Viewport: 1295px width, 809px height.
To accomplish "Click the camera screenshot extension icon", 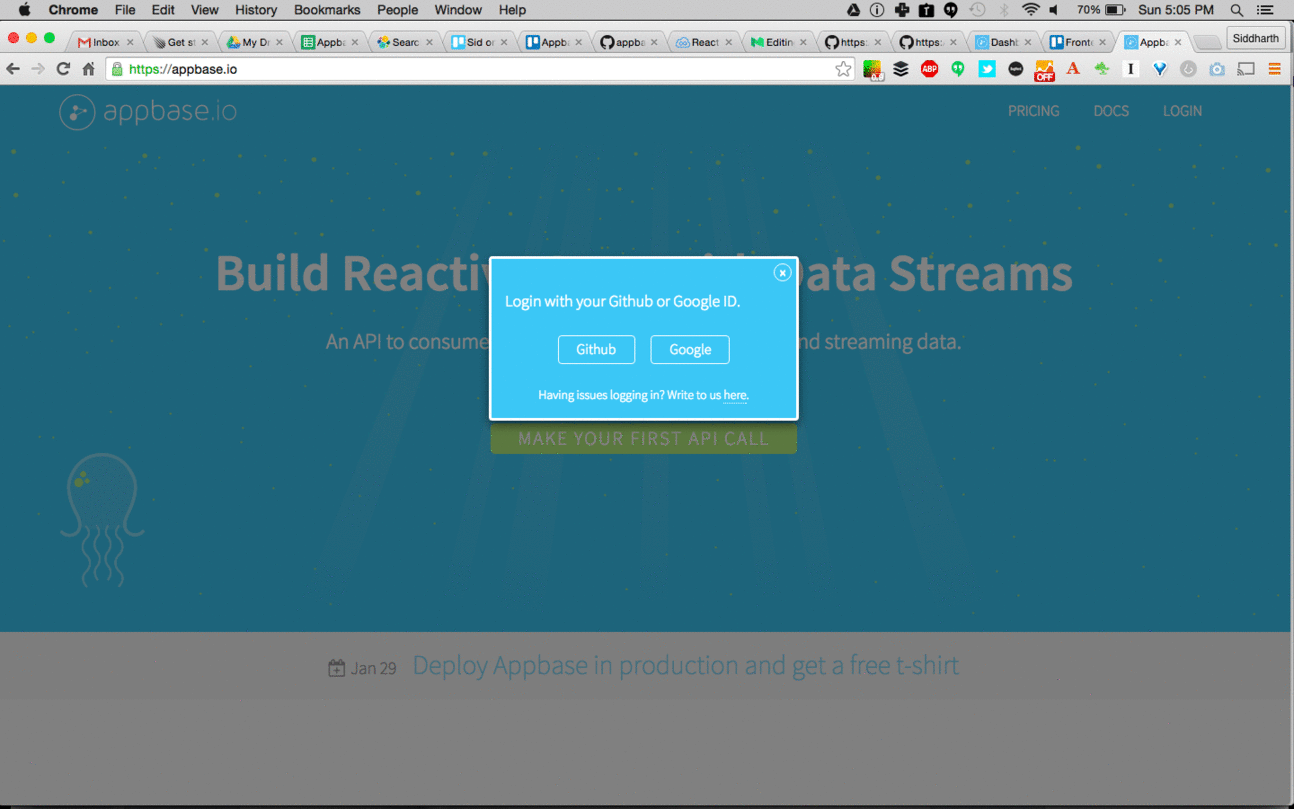I will pos(1217,69).
